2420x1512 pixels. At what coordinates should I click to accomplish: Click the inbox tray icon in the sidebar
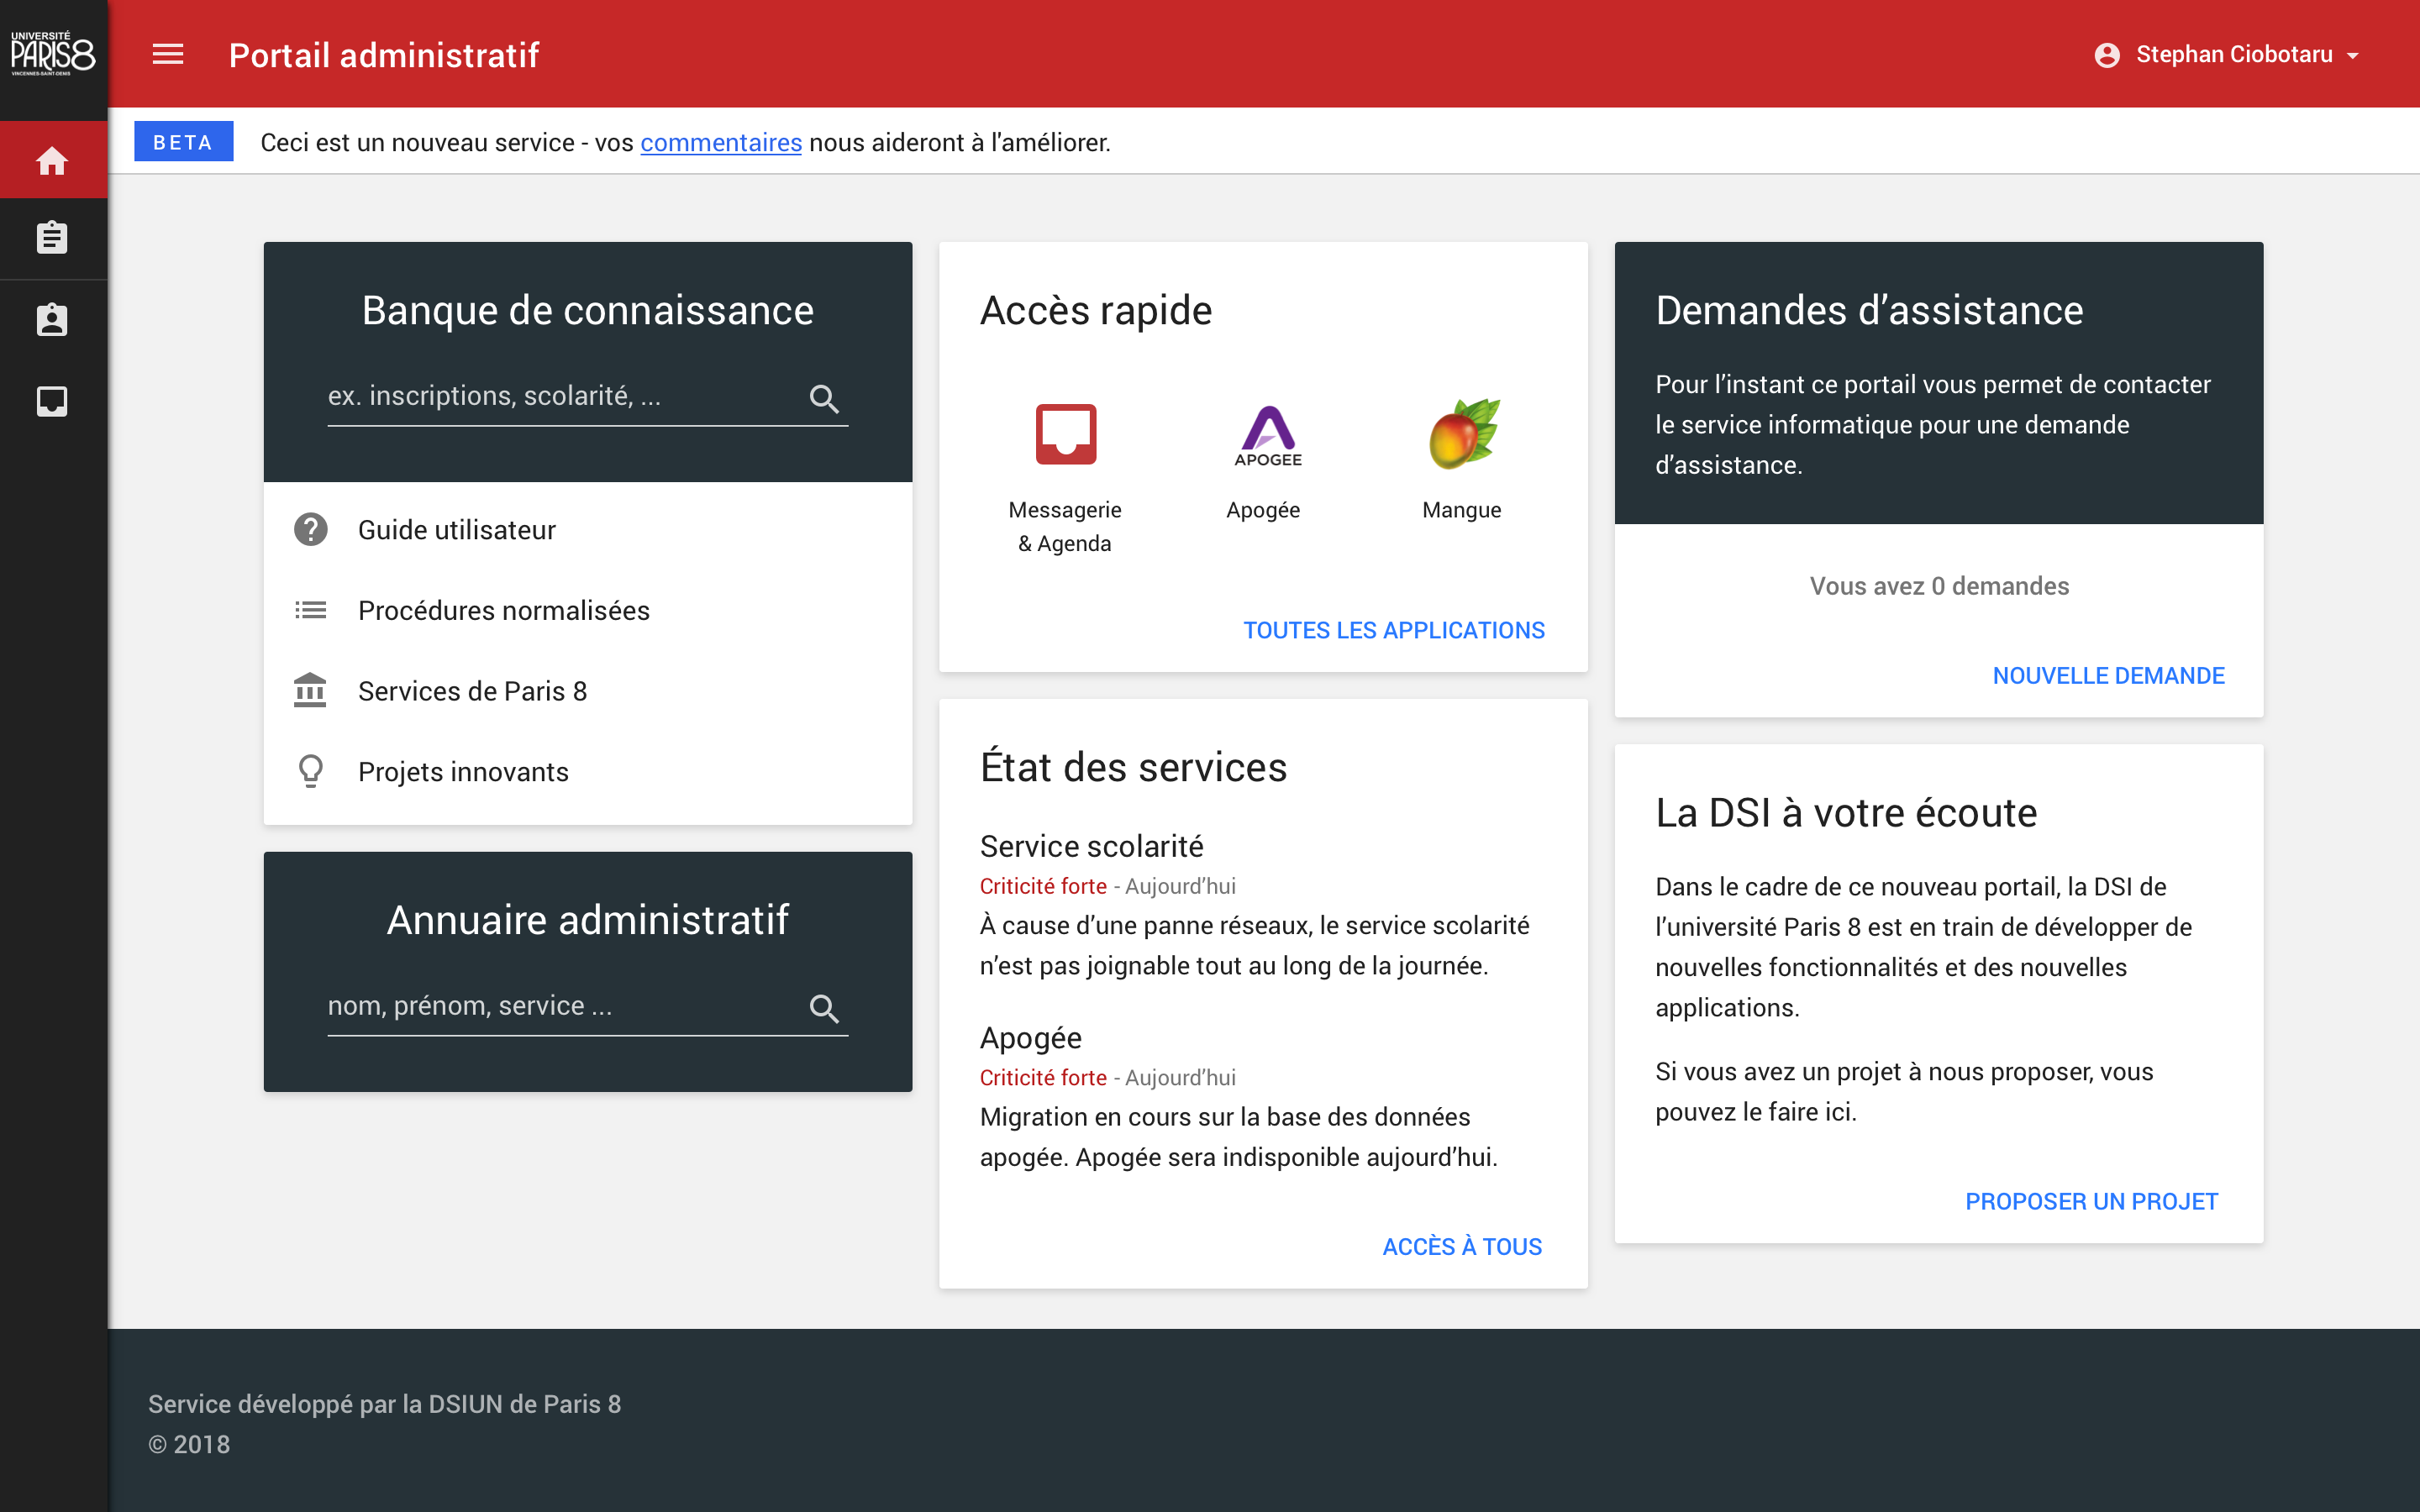pos(52,400)
